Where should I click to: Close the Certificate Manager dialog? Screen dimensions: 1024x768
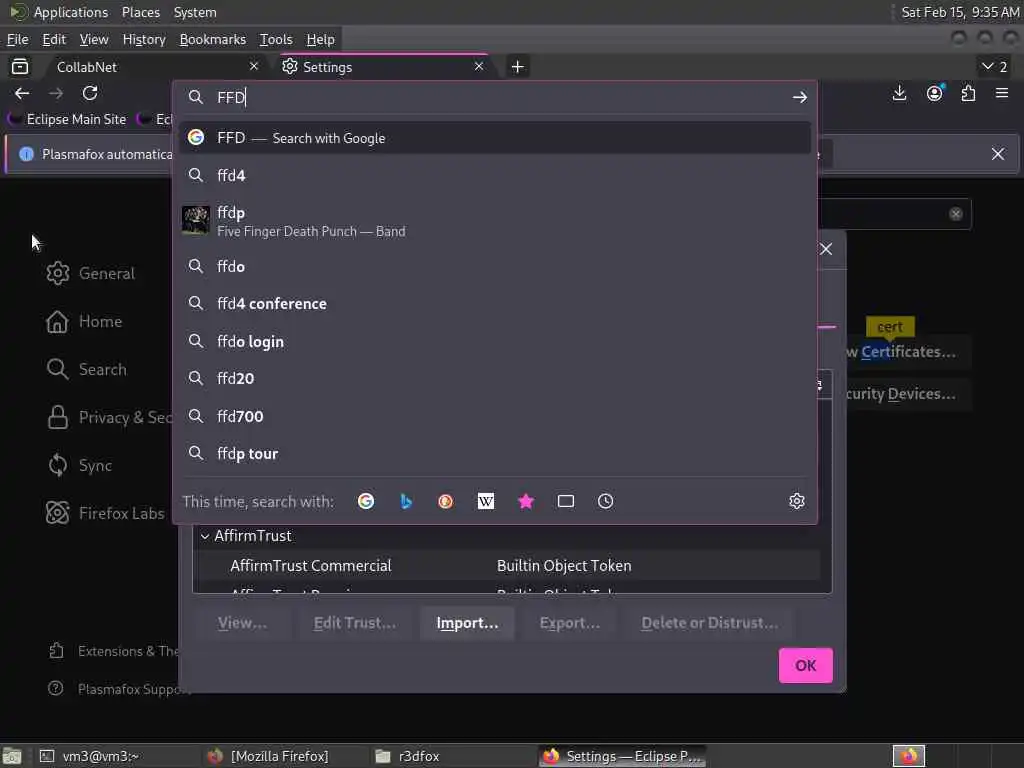click(x=826, y=249)
